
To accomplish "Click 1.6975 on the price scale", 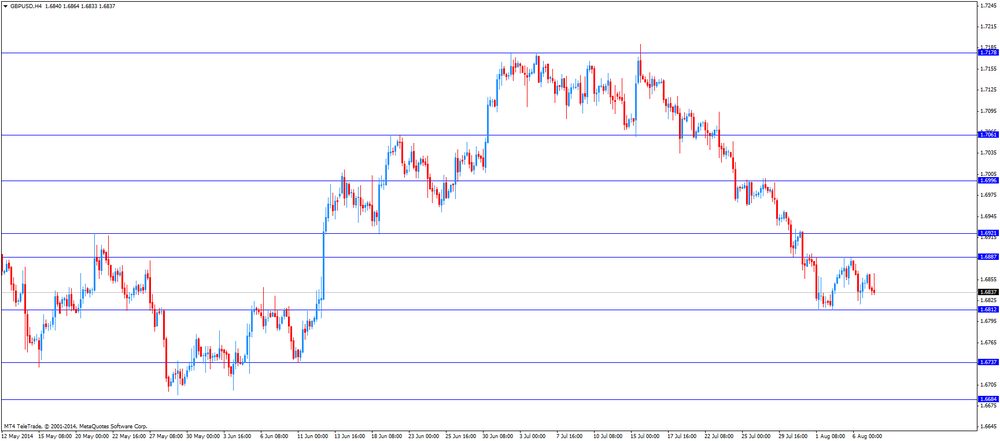I will point(987,195).
